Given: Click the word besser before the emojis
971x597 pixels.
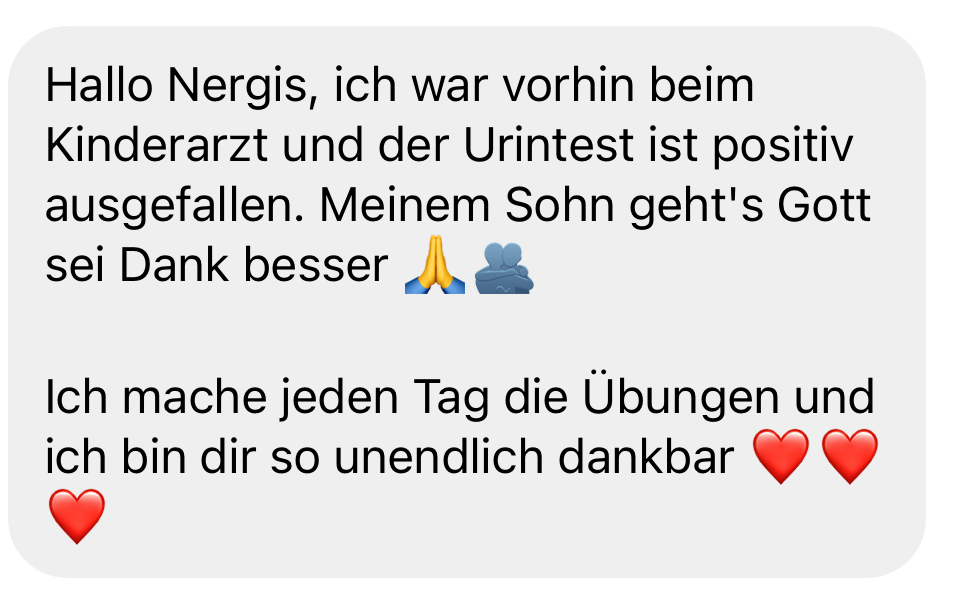Looking at the screenshot, I should point(316,265).
